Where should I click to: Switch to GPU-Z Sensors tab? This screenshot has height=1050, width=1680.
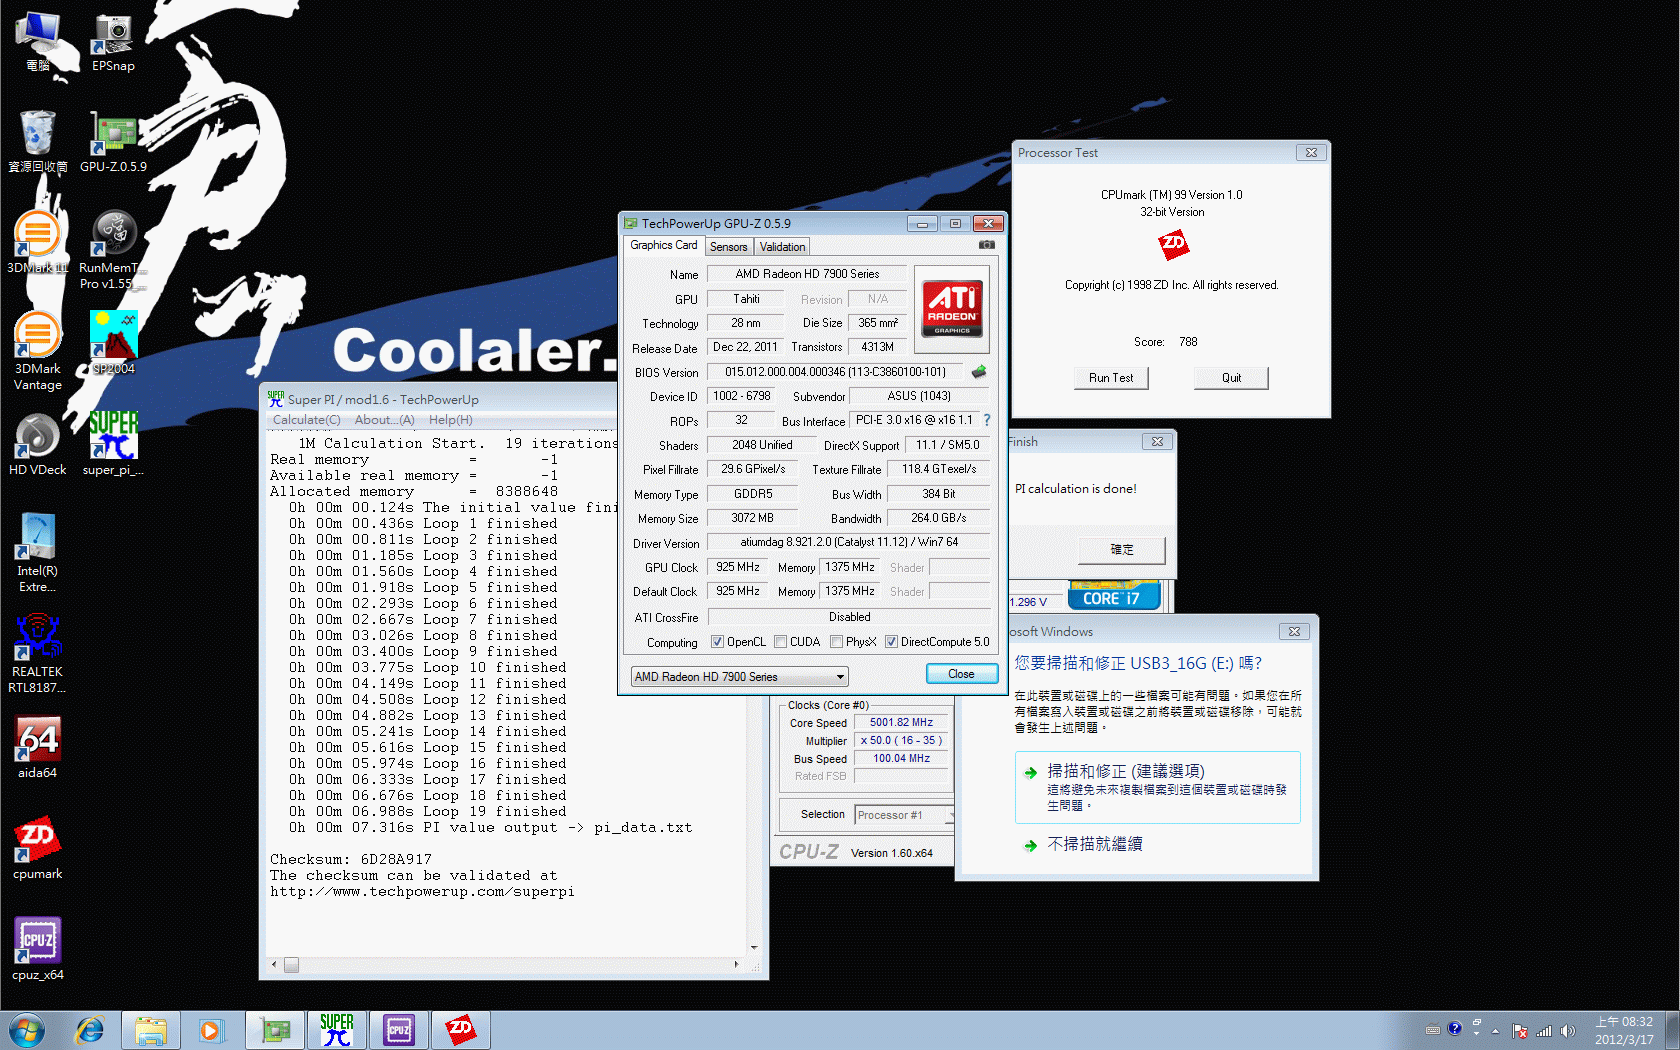point(728,247)
